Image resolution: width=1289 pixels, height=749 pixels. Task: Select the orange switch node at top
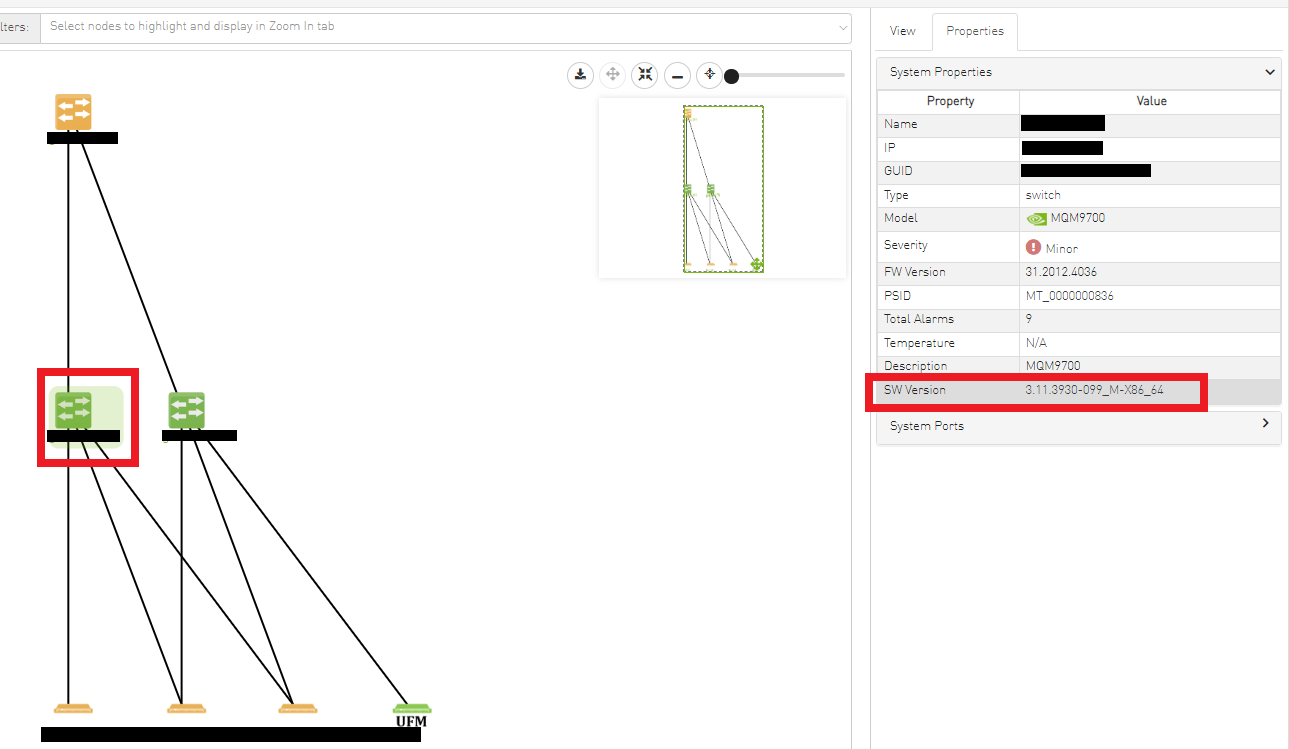(73, 112)
